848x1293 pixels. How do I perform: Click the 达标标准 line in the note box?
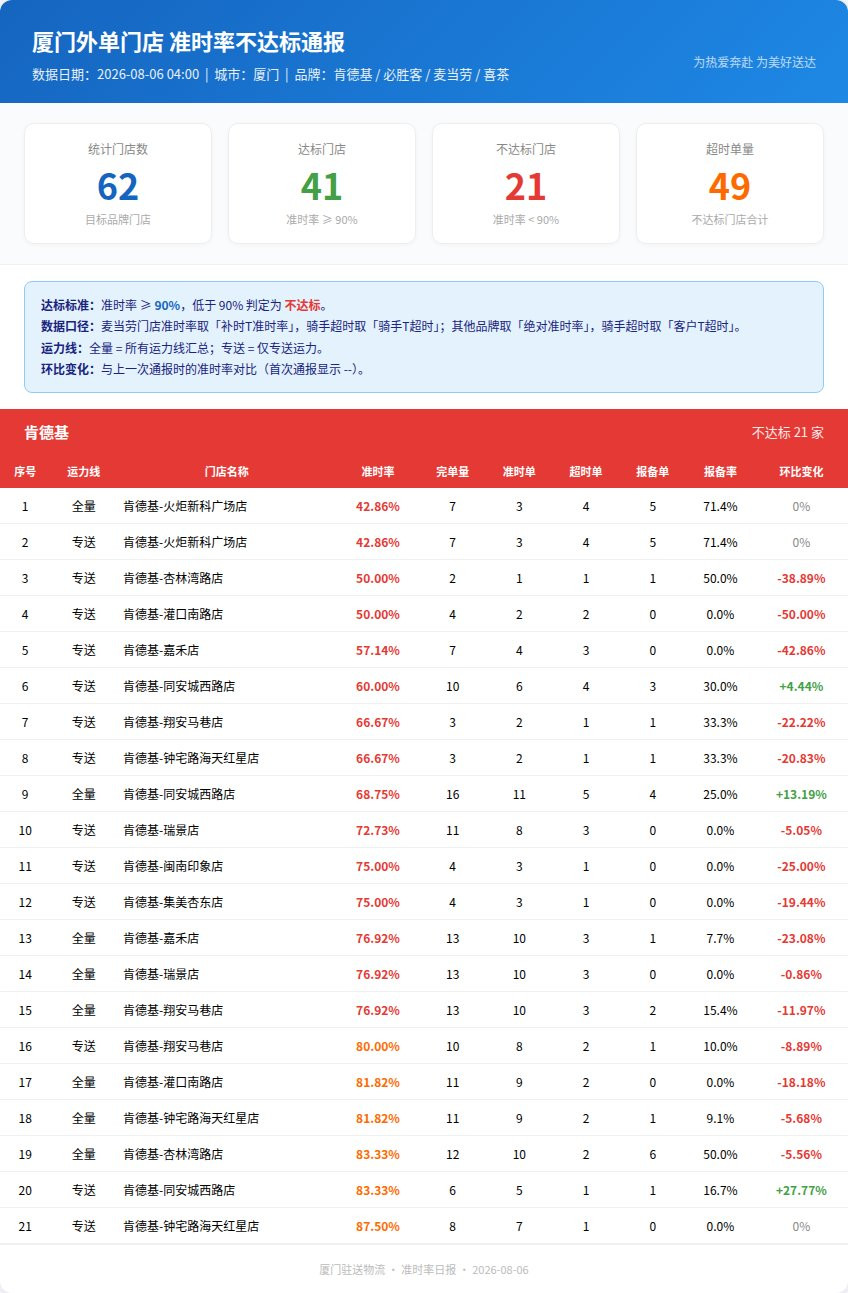coord(184,305)
